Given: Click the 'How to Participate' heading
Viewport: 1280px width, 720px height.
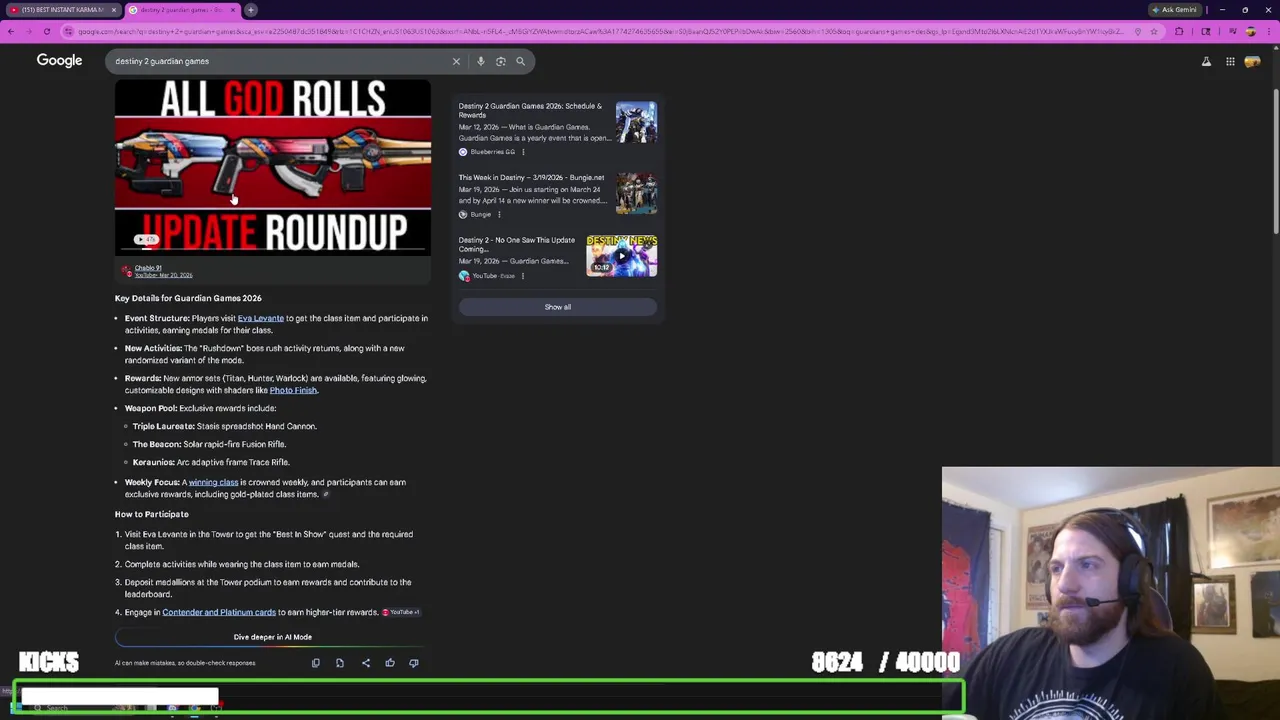Looking at the screenshot, I should [x=152, y=514].
